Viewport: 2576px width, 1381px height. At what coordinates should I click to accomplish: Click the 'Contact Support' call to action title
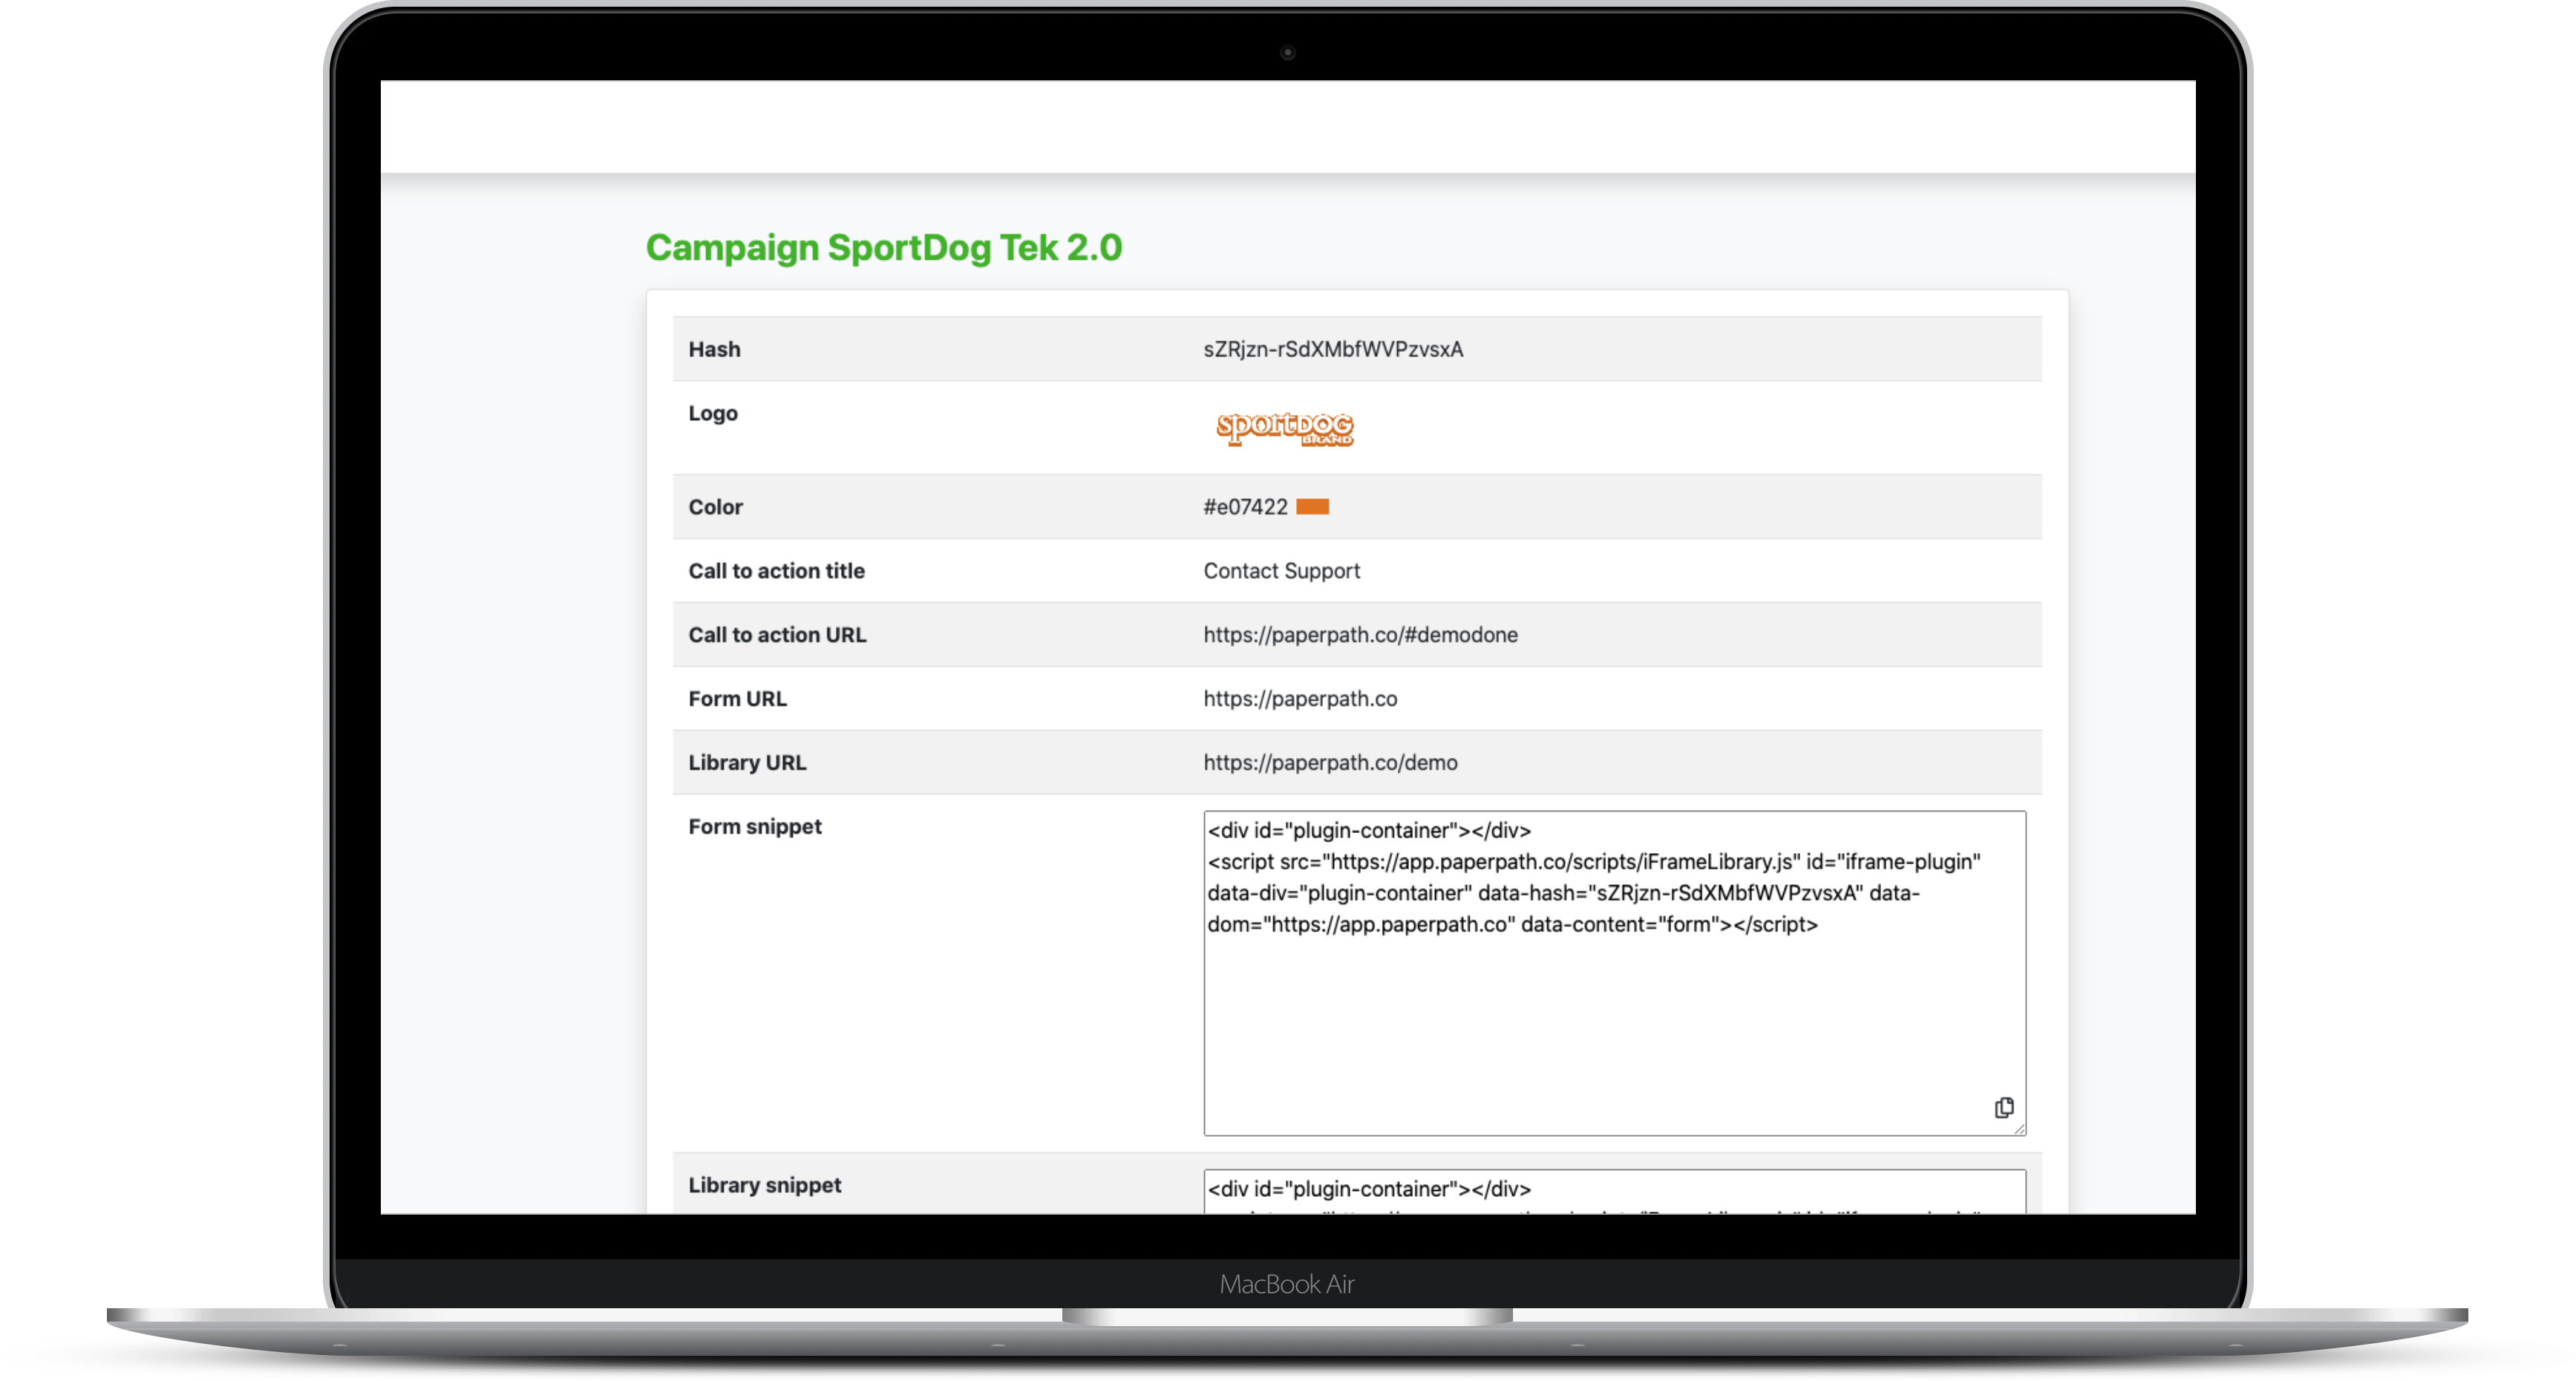click(1281, 571)
